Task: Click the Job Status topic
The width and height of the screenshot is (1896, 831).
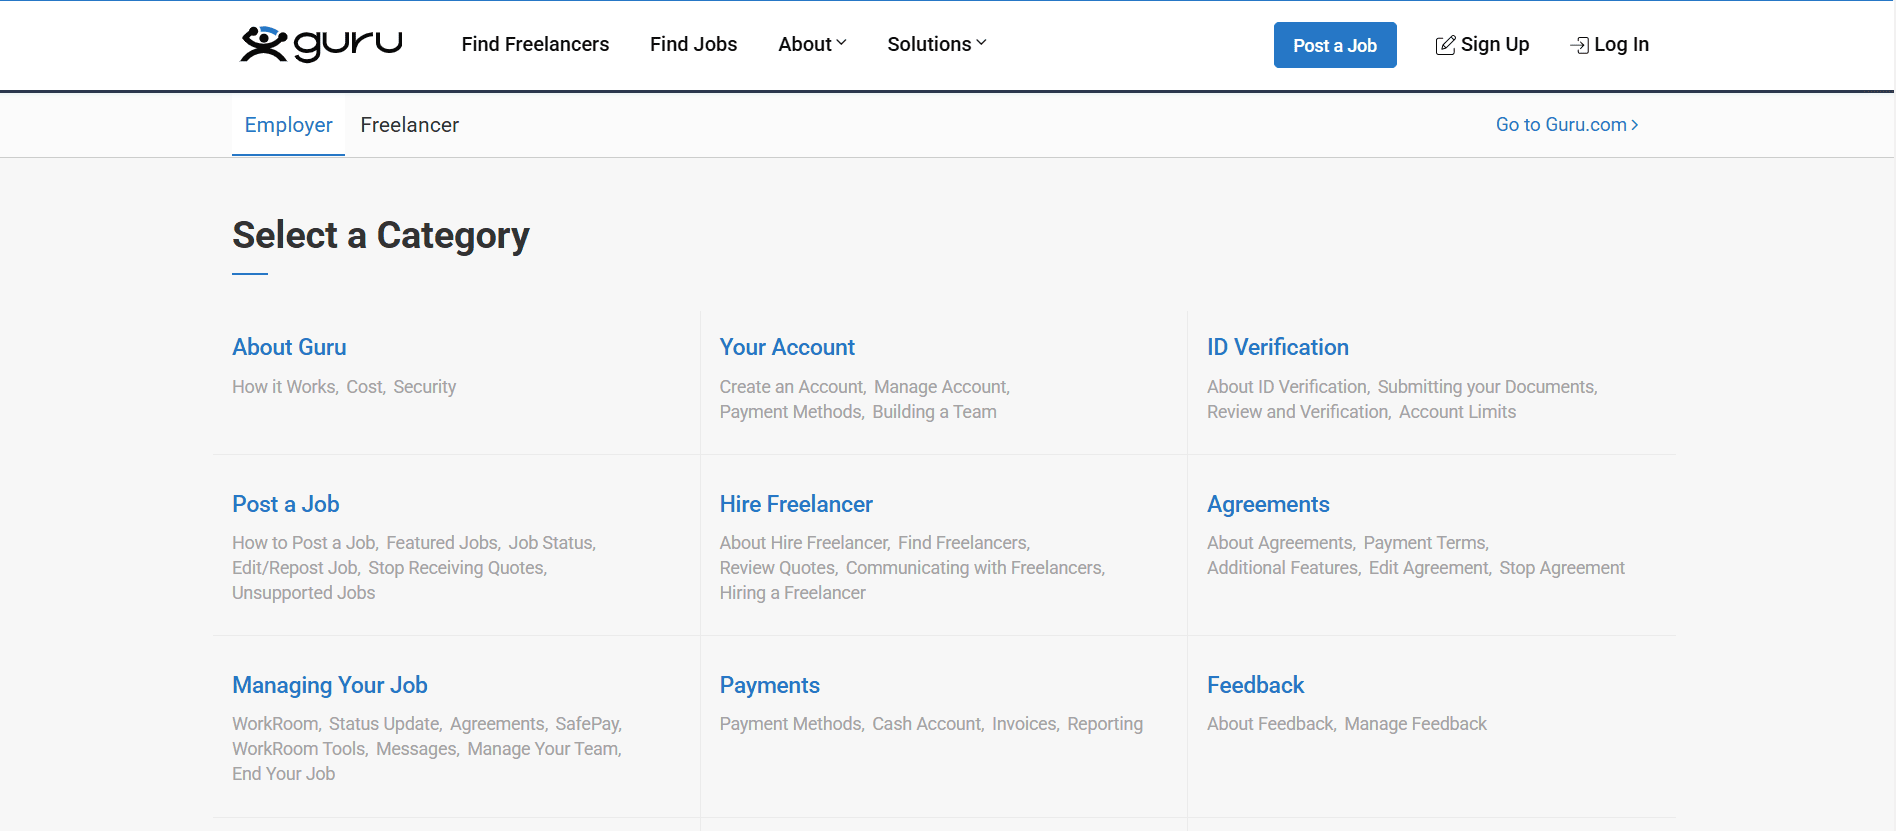Action: (550, 543)
